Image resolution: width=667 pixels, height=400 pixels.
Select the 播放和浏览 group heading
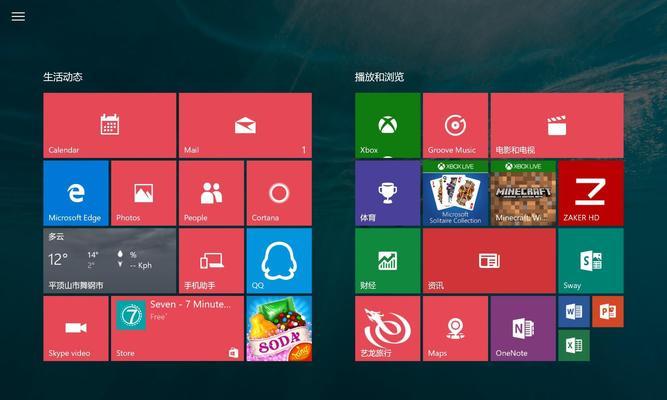379,77
